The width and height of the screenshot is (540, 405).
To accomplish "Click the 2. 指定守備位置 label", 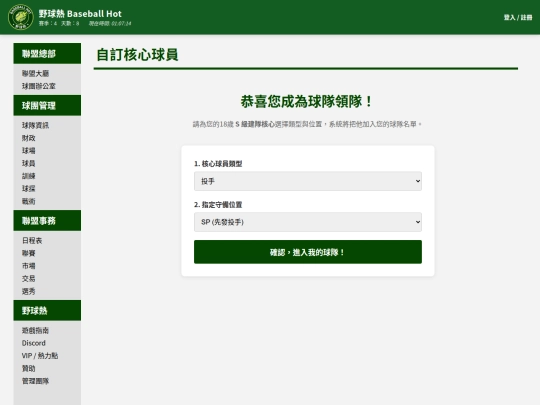I will pyautogui.click(x=218, y=205).
